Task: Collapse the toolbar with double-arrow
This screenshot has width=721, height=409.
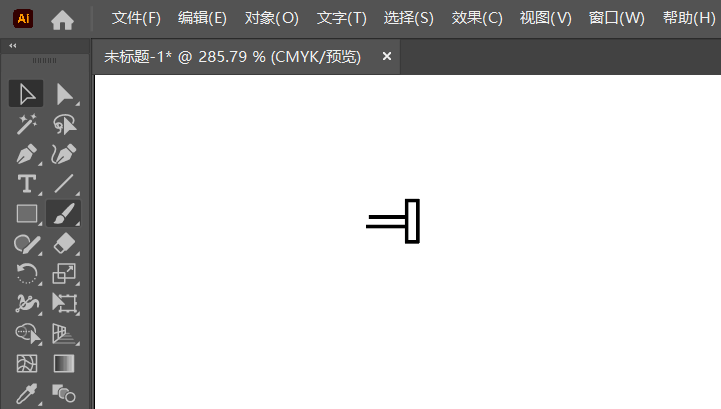Action: click(13, 46)
